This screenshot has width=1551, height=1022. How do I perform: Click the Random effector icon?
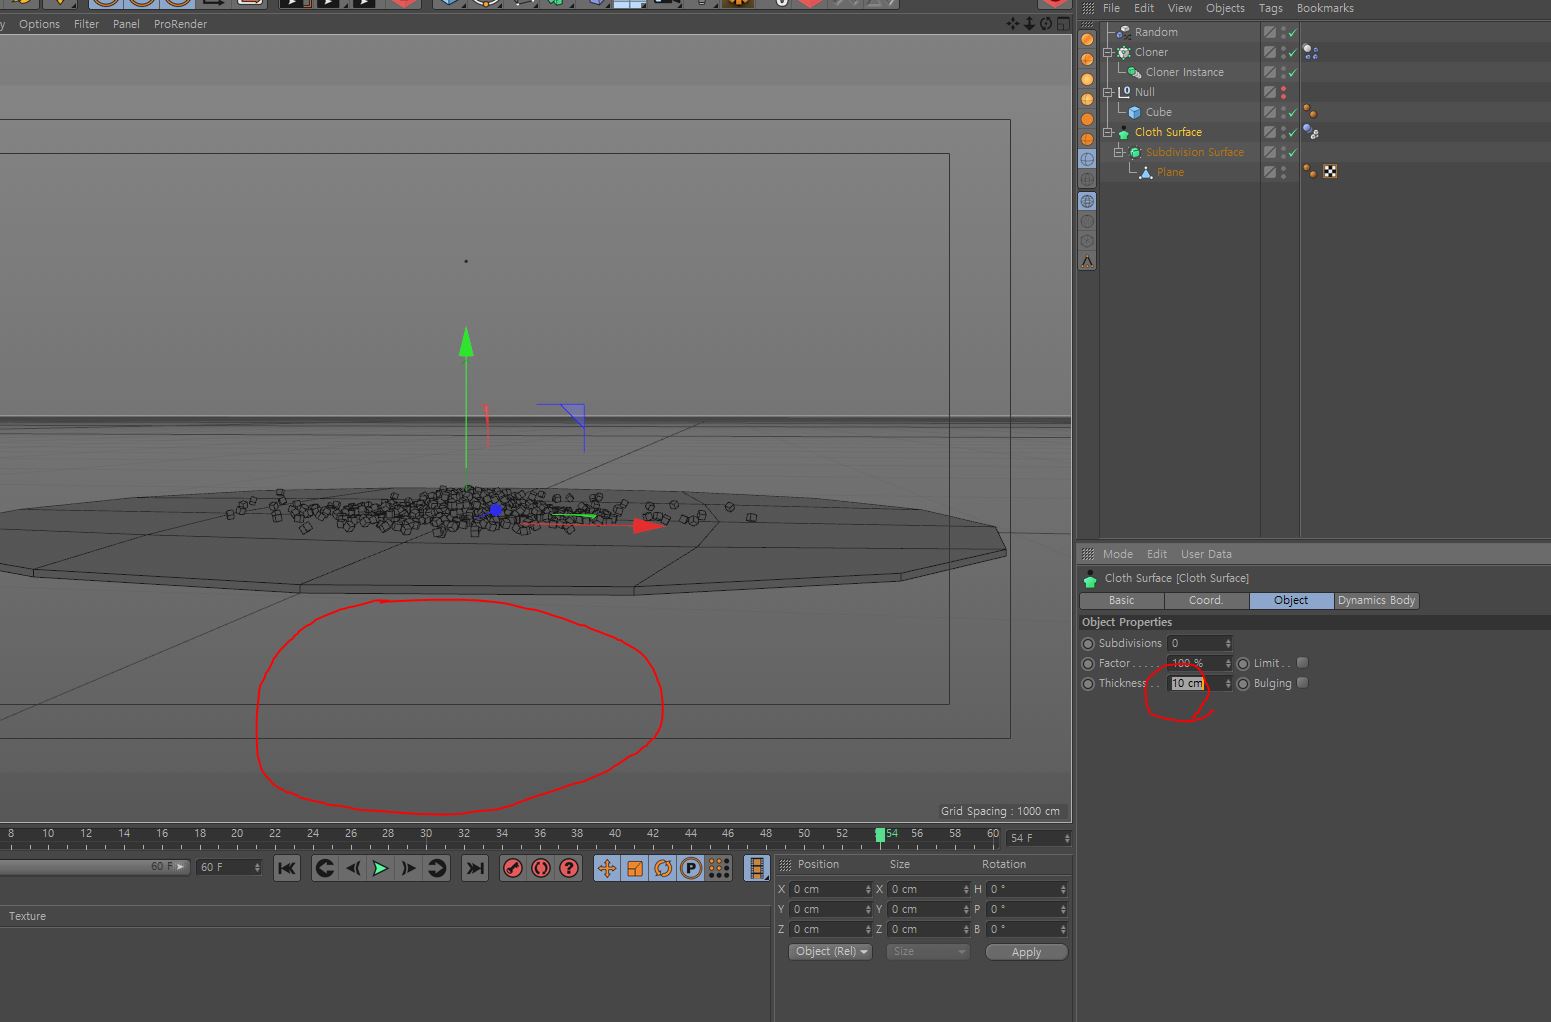tap(1124, 32)
